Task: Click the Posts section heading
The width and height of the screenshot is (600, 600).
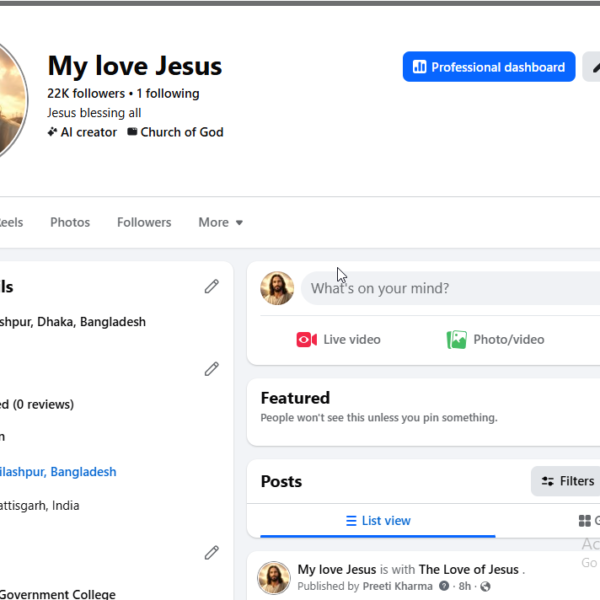Action: point(281,481)
